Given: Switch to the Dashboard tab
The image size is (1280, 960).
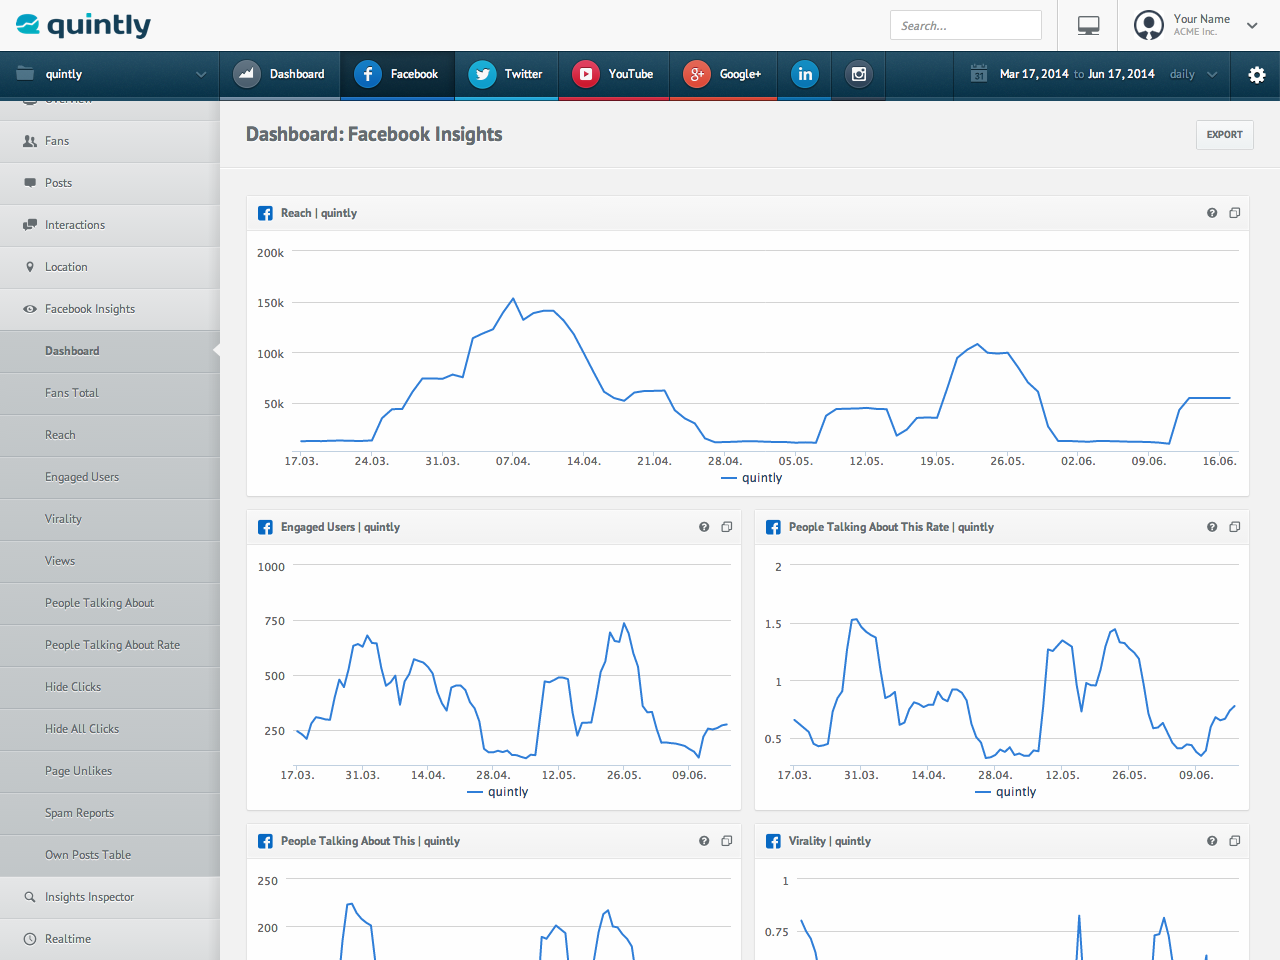Looking at the screenshot, I should 280,74.
